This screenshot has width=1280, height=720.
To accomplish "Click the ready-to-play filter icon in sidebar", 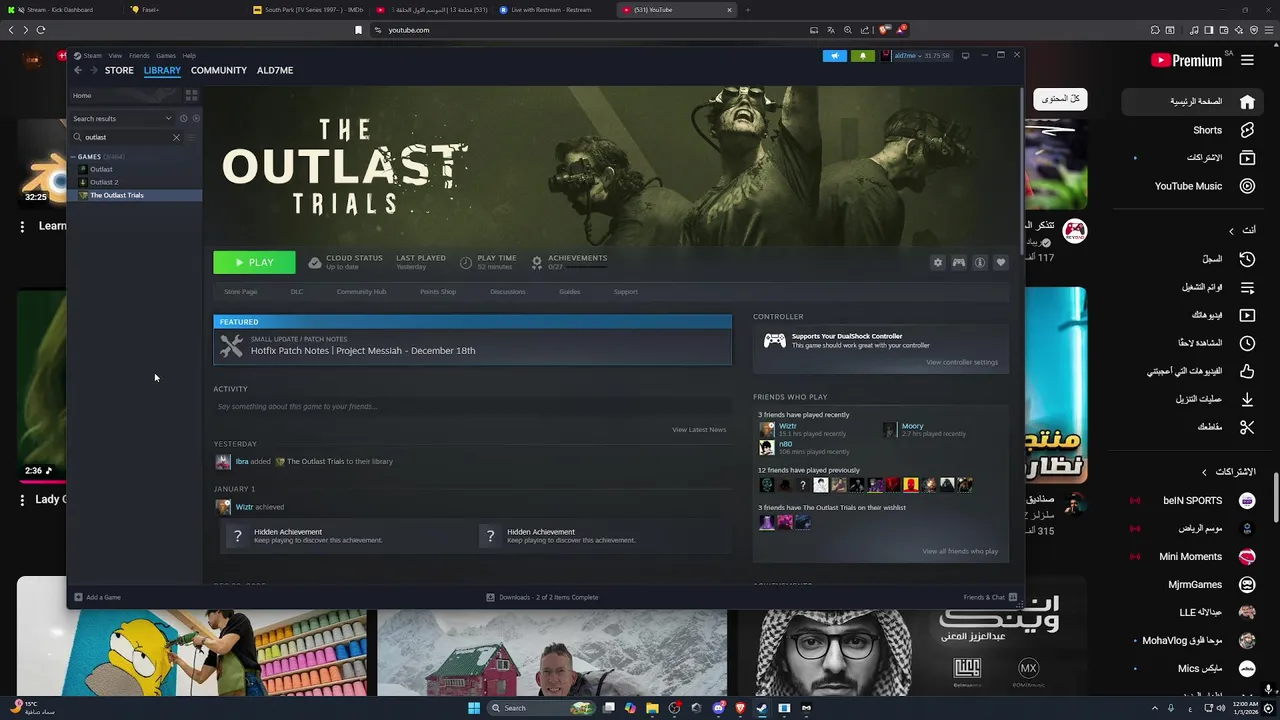I will [196, 118].
